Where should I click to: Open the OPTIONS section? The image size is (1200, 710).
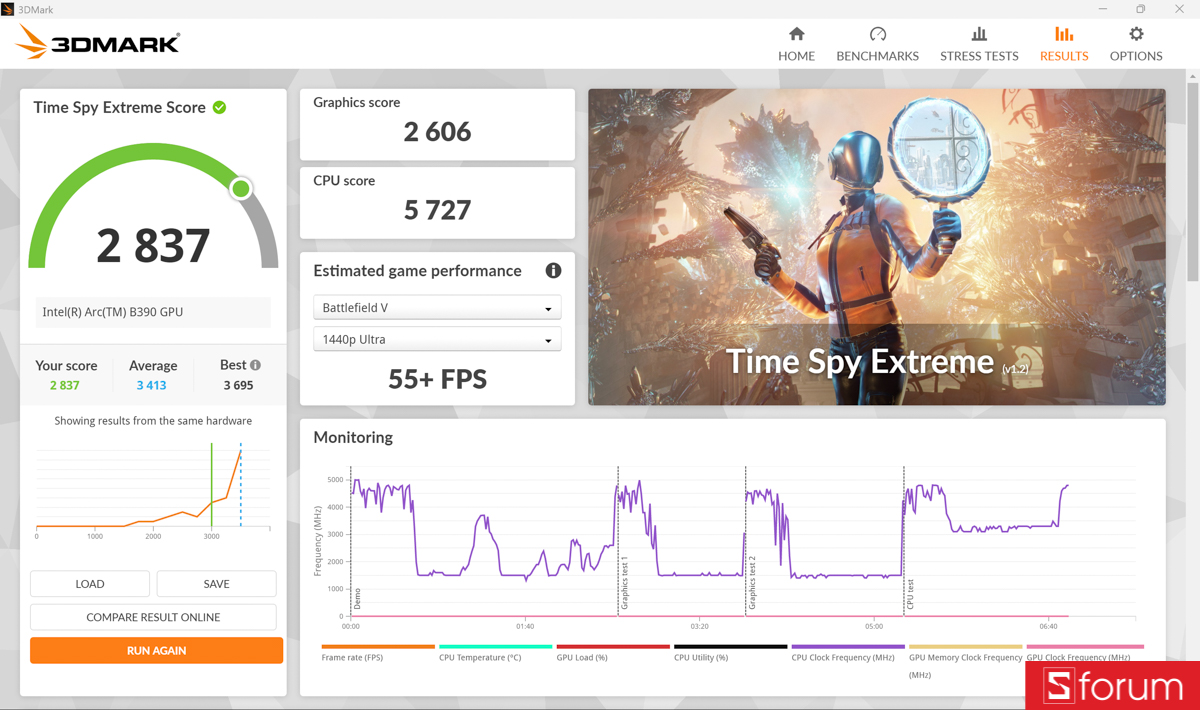click(1136, 45)
